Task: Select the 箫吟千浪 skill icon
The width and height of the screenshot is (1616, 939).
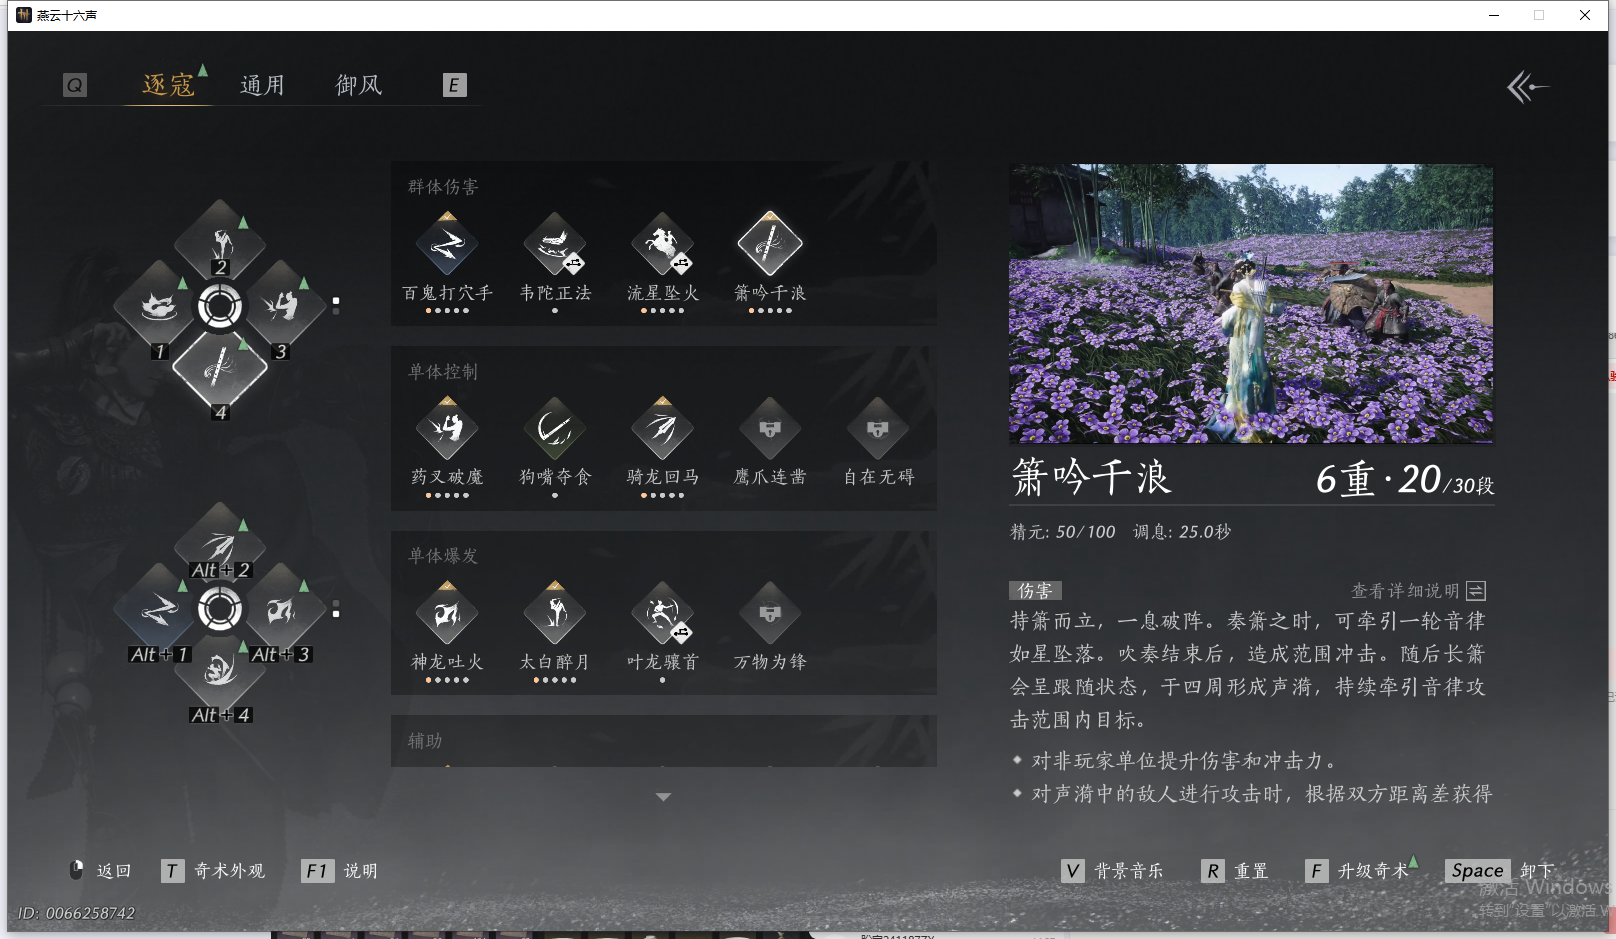Action: pyautogui.click(x=769, y=243)
